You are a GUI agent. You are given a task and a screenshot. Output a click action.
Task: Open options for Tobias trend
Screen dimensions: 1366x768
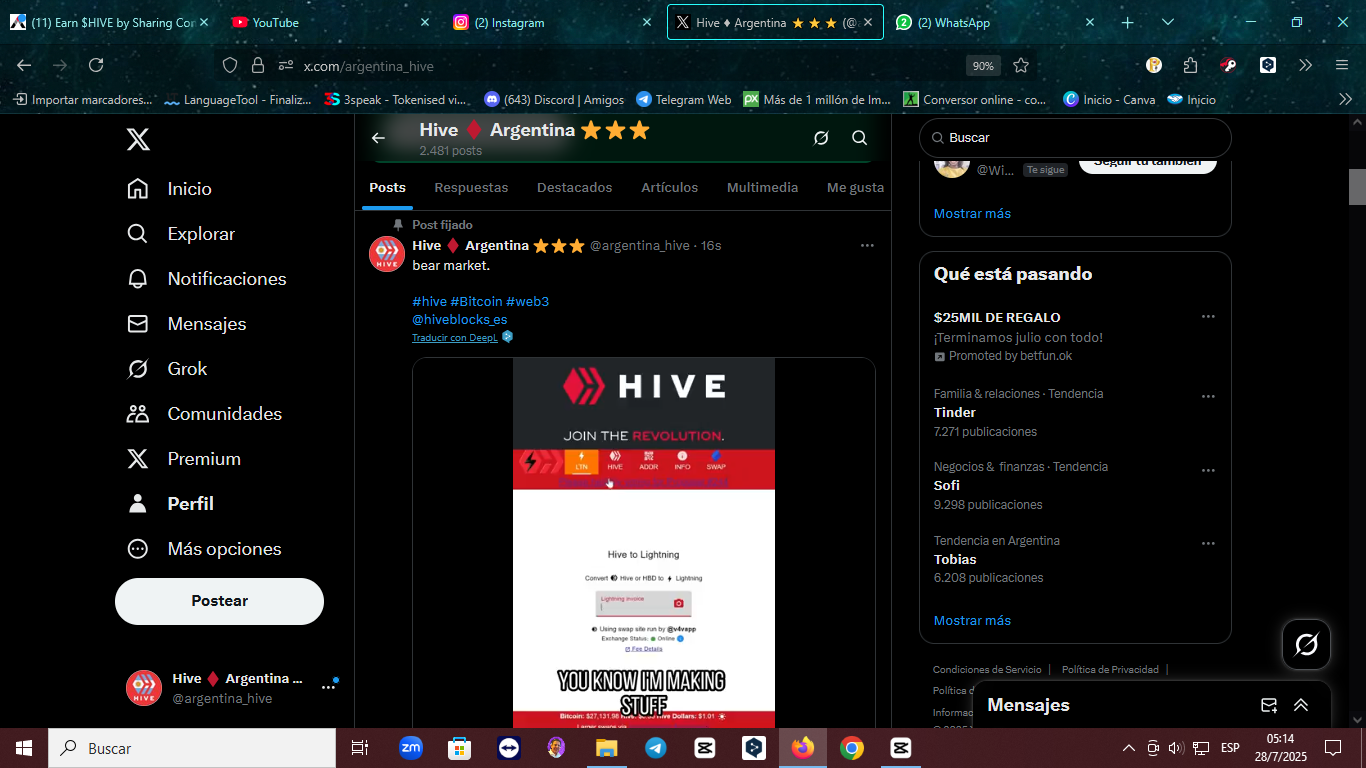[1208, 544]
